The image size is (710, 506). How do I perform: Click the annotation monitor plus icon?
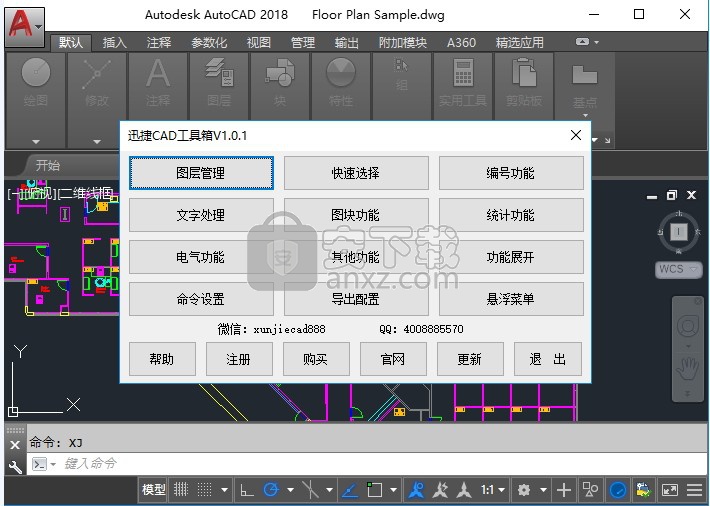564,490
